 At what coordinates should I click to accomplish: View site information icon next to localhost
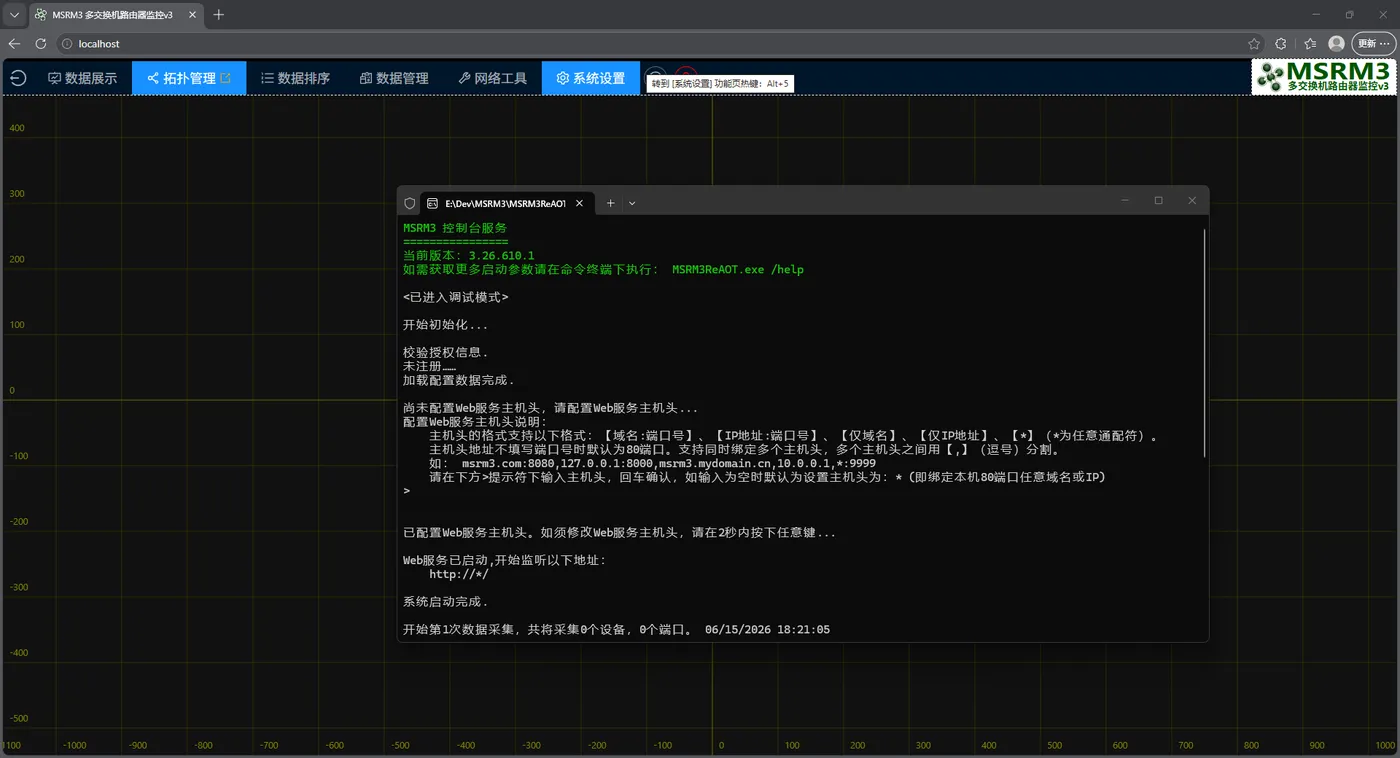tap(68, 44)
